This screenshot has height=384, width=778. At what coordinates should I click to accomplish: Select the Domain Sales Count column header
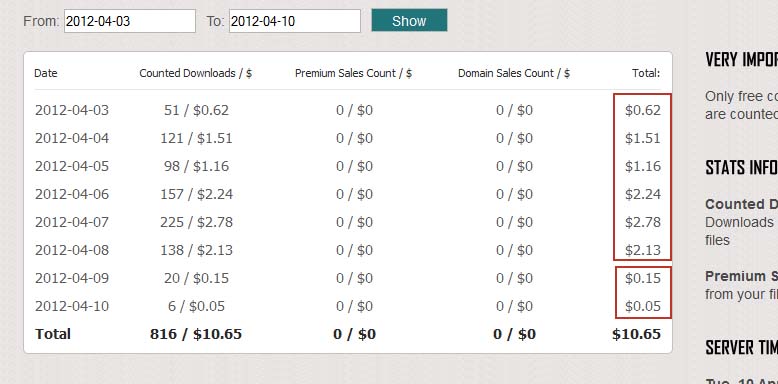pos(514,73)
